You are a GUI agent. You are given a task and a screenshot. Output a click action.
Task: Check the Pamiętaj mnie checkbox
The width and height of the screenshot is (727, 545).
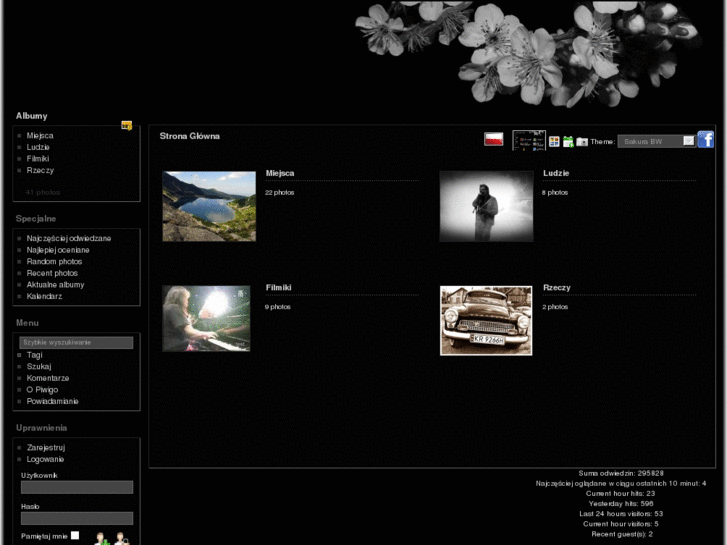click(x=75, y=535)
